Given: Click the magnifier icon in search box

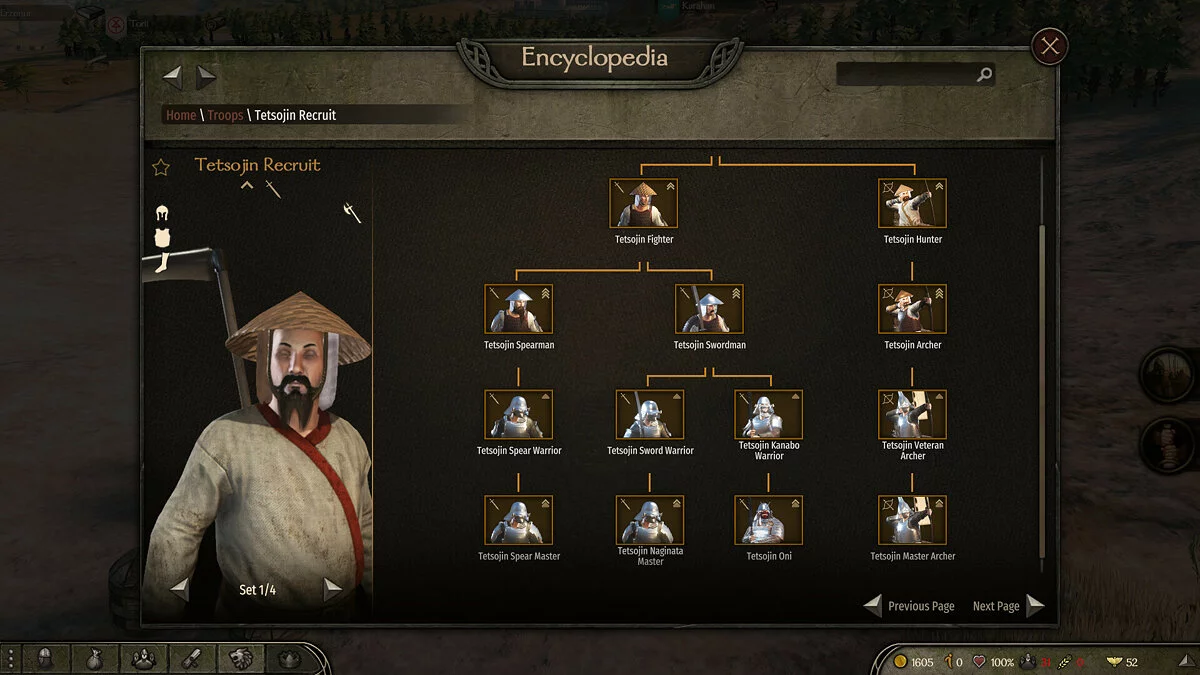Looking at the screenshot, I should (x=984, y=74).
